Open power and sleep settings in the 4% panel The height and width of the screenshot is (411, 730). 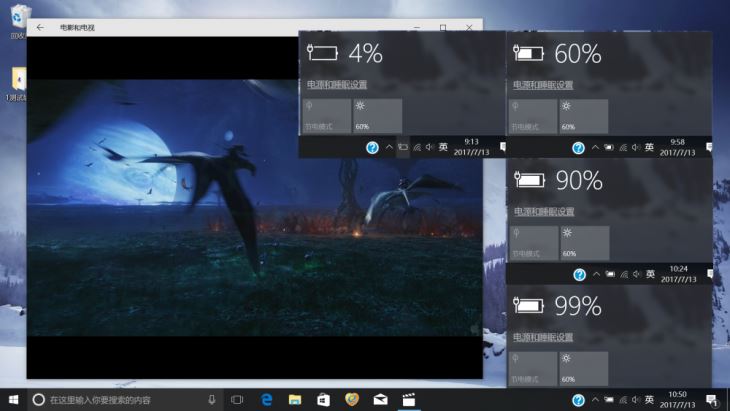(337, 84)
